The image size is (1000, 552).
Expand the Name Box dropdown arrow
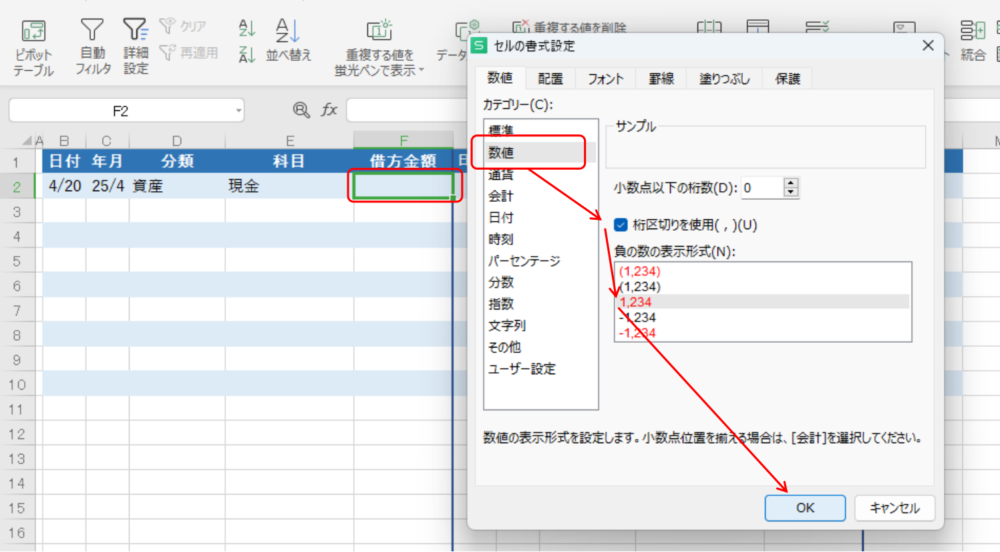239,111
